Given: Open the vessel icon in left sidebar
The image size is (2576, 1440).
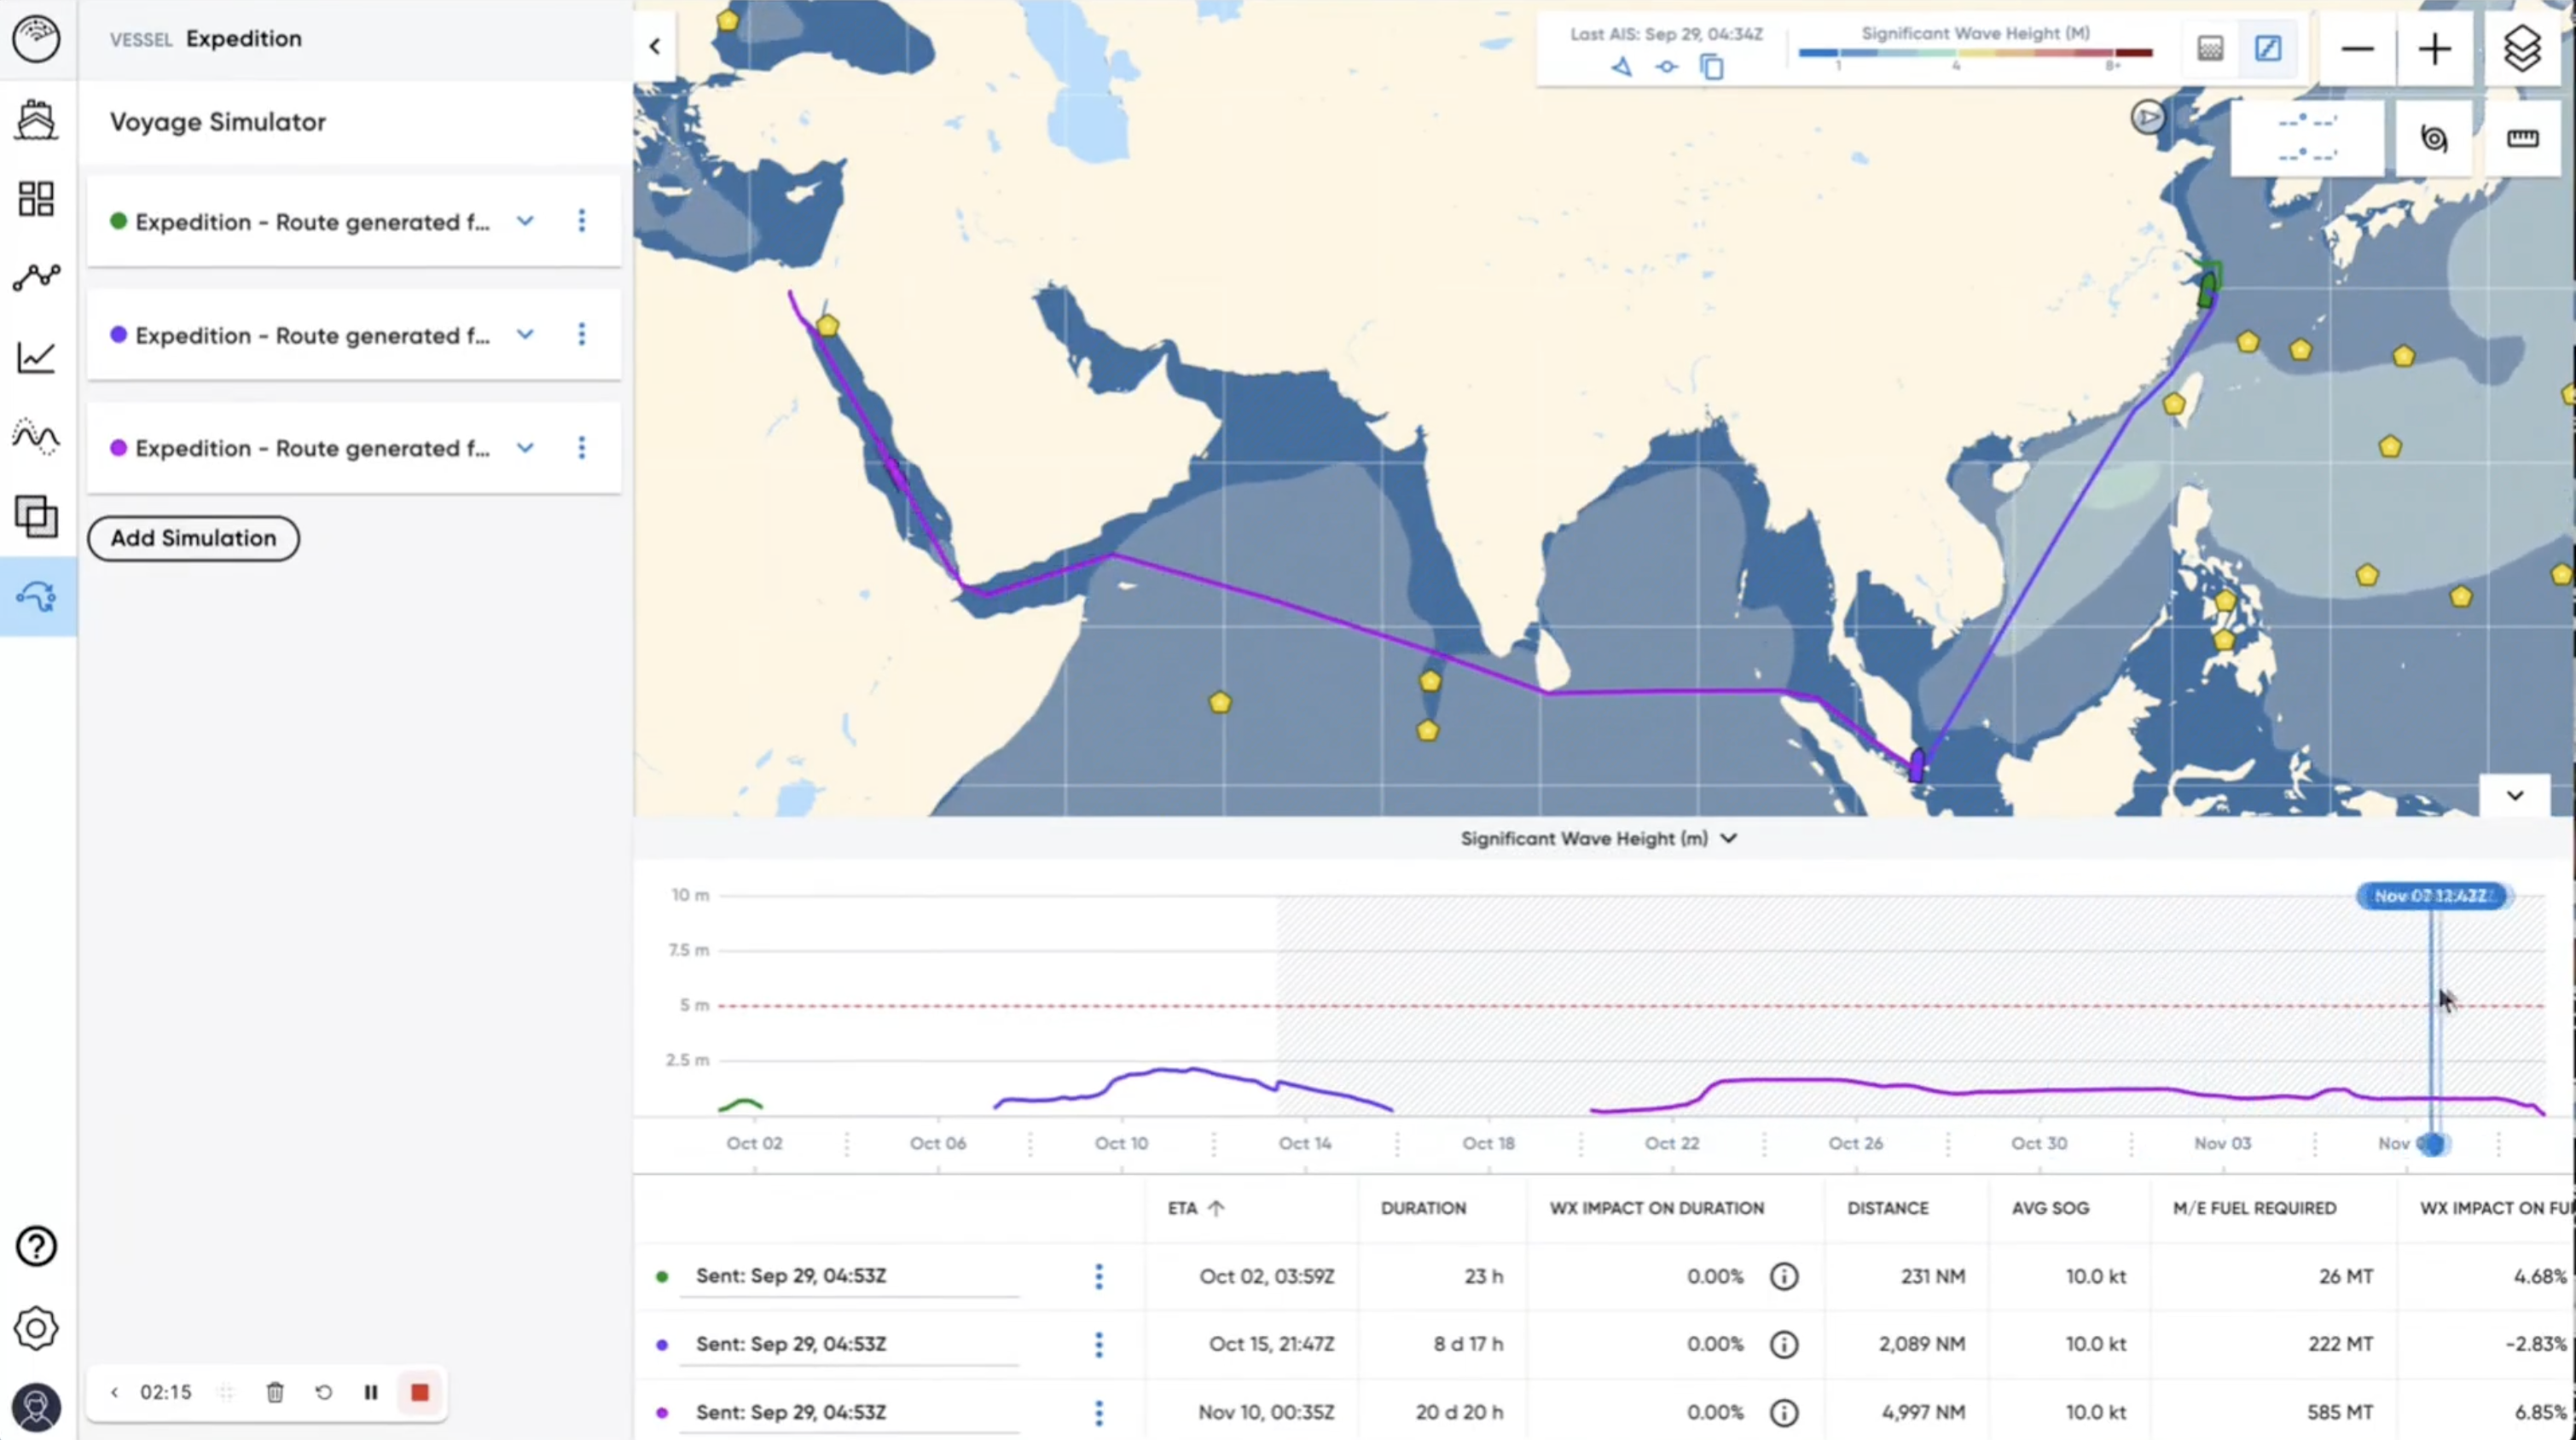Looking at the screenshot, I should tap(37, 120).
